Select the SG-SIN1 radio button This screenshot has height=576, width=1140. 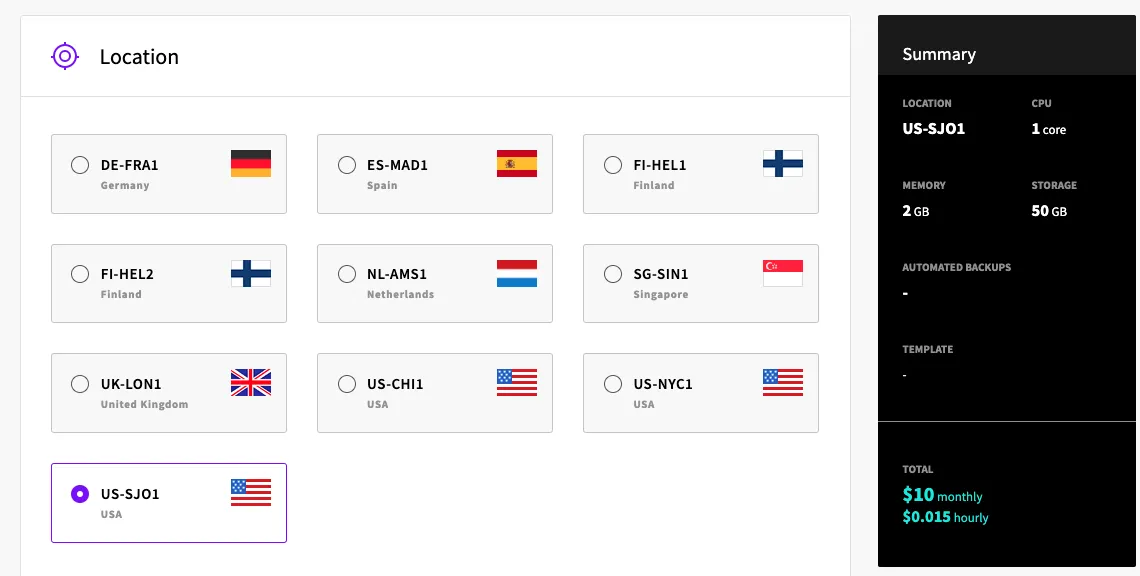(612, 274)
